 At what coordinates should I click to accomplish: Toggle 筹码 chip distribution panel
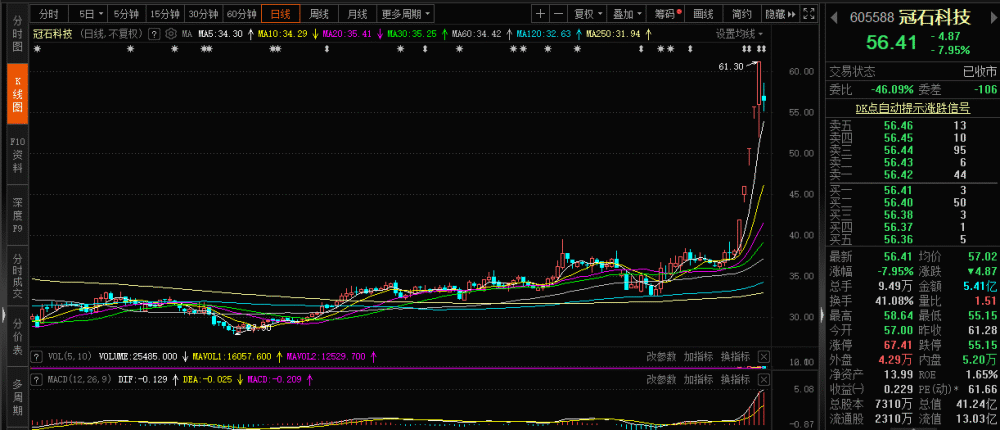664,13
